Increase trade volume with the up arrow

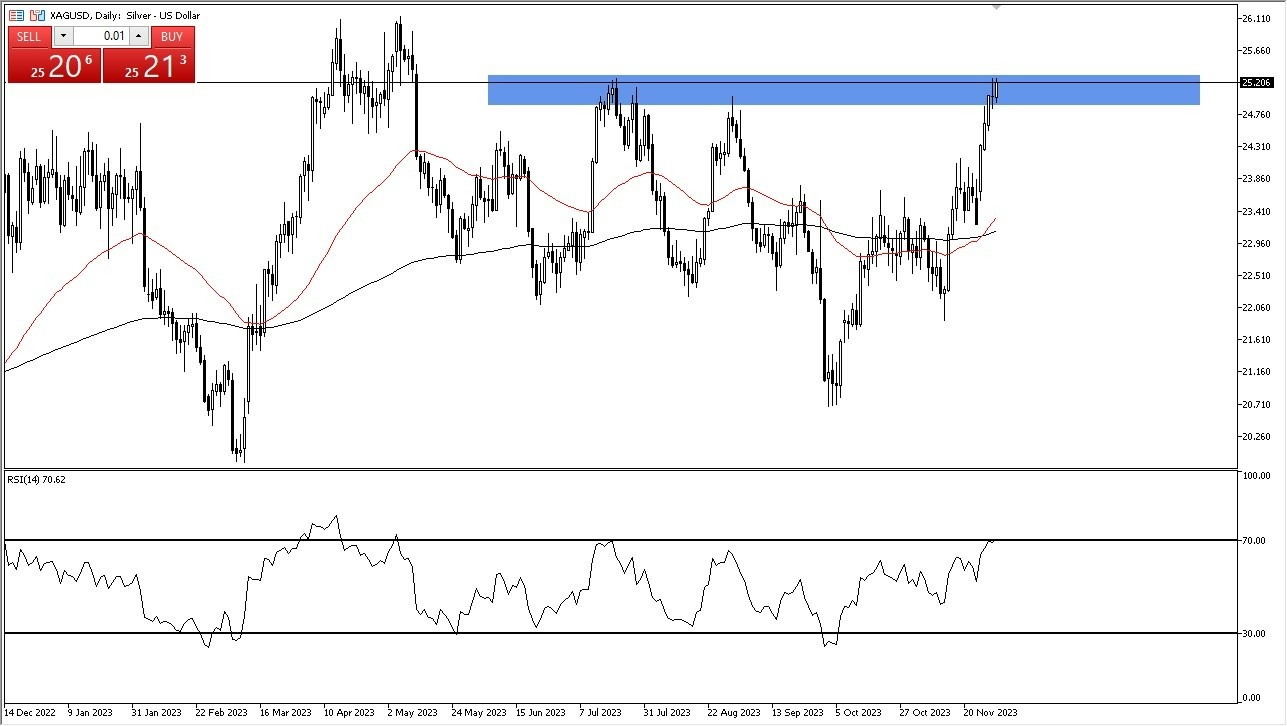click(139, 37)
